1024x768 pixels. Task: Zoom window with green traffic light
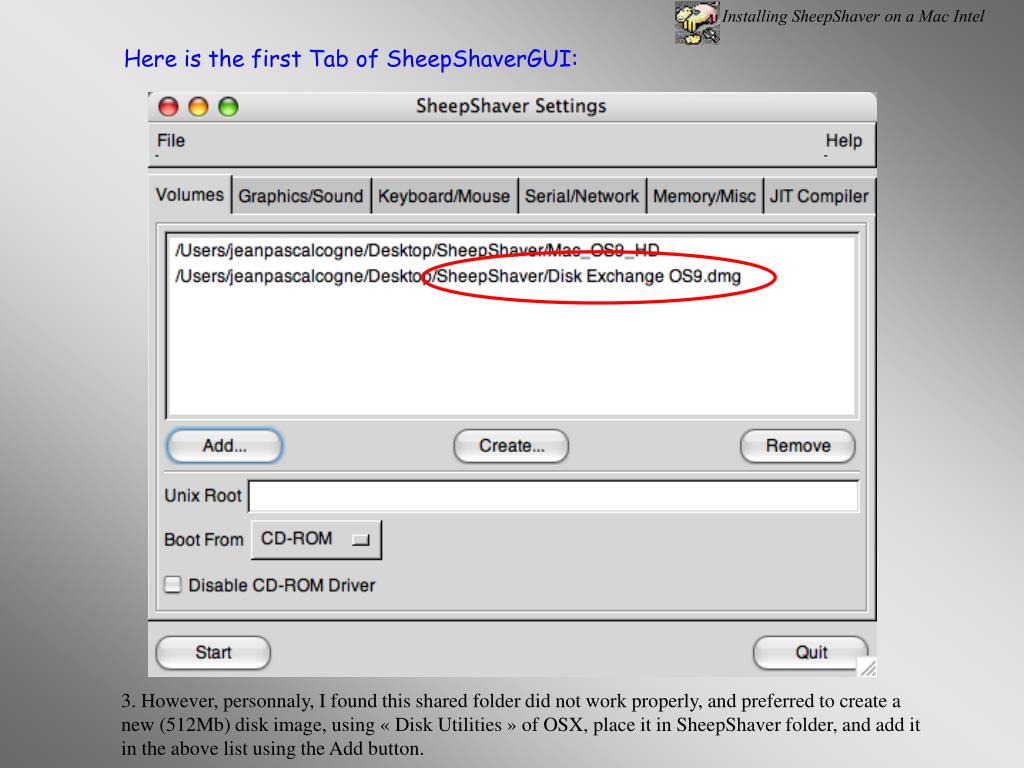click(229, 106)
